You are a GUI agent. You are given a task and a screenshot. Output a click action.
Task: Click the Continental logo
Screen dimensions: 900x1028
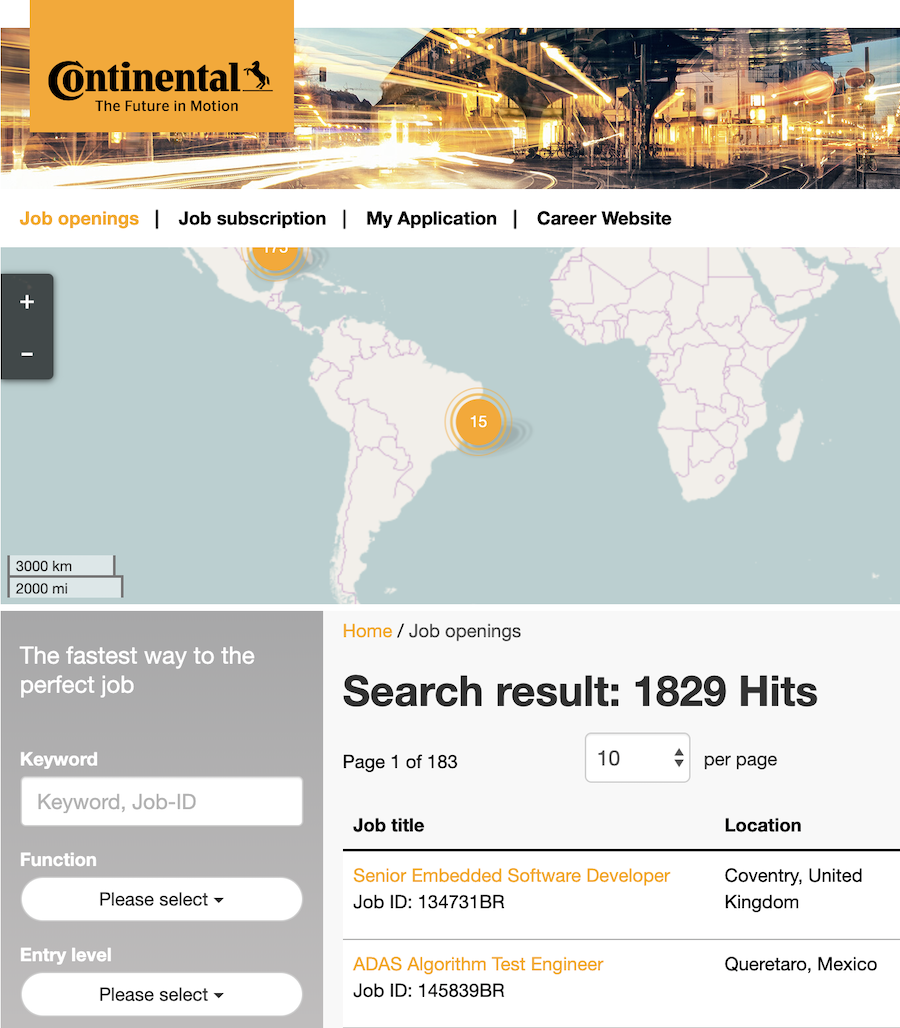pos(161,81)
